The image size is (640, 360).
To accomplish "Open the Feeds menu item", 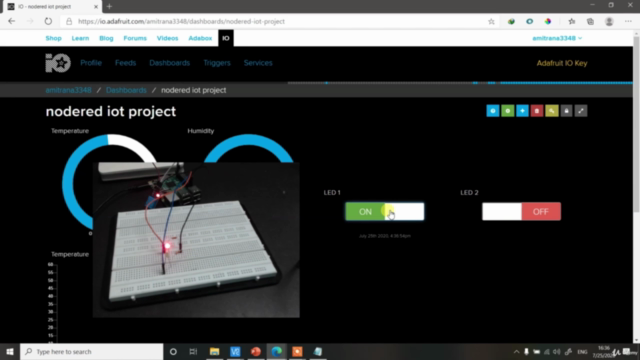I will [x=125, y=63].
